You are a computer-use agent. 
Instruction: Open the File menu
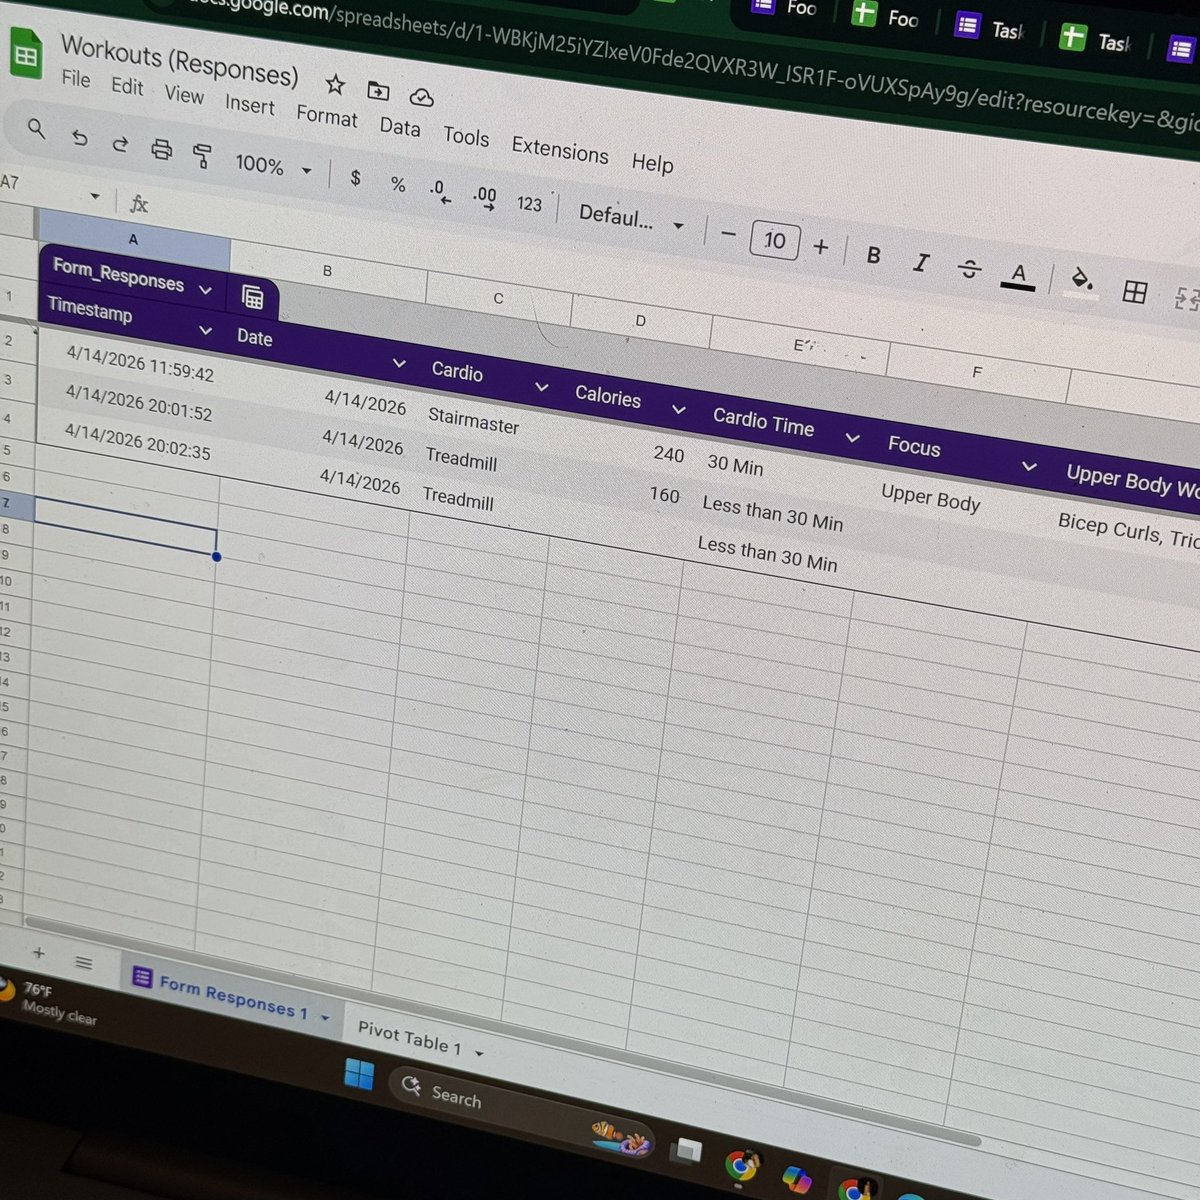click(x=75, y=78)
